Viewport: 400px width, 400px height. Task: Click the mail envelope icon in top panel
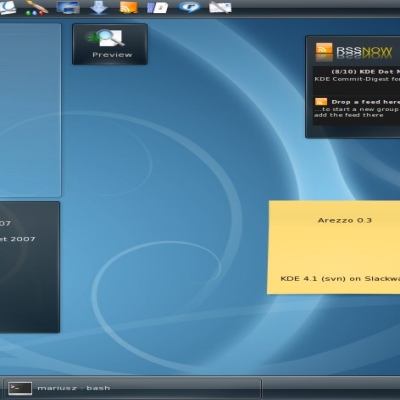[x=220, y=7]
